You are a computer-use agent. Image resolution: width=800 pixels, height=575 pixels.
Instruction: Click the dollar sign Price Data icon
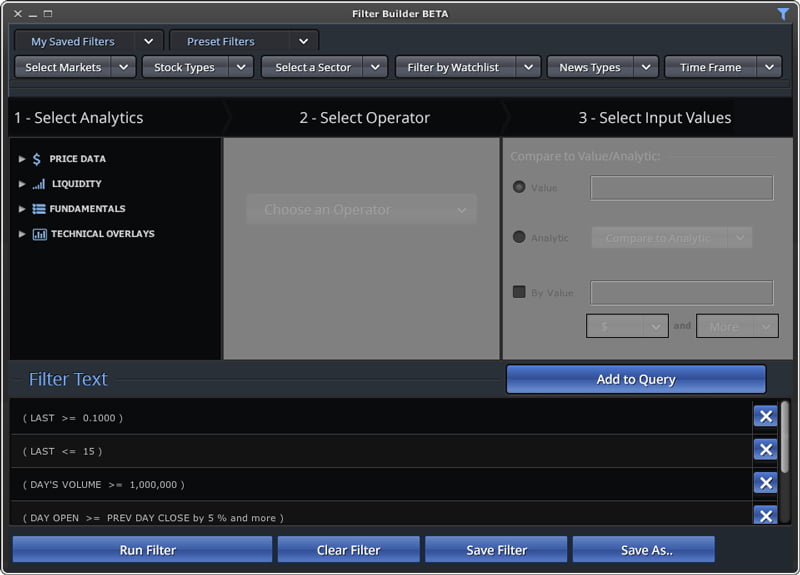(x=37, y=159)
